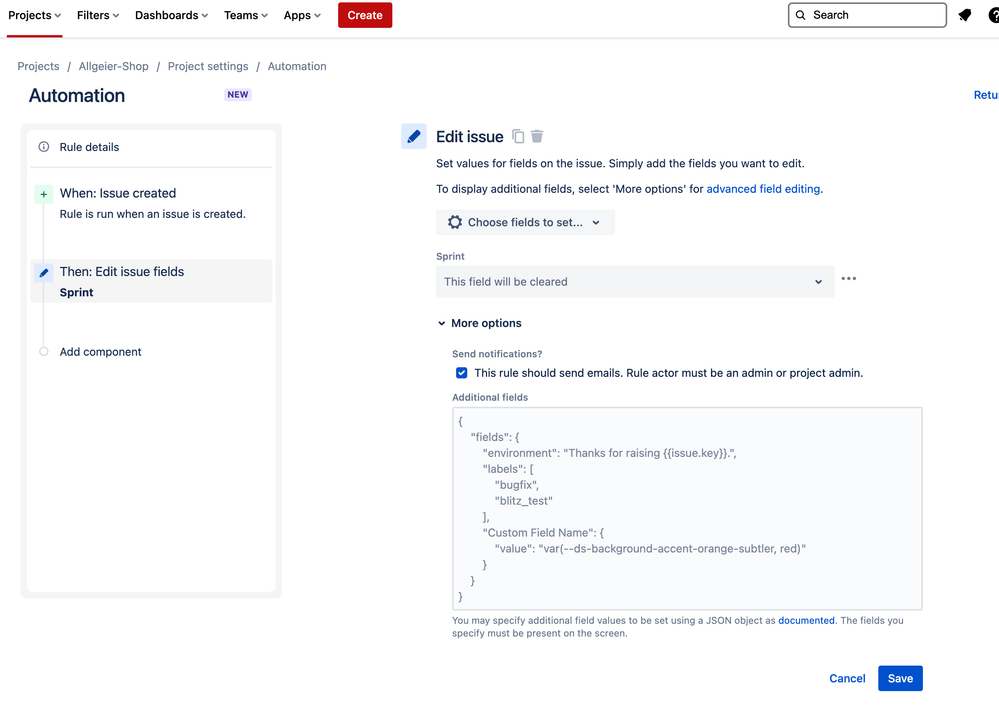Screen dimensions: 999x717
Task: Collapse the More options section
Action: click(479, 323)
